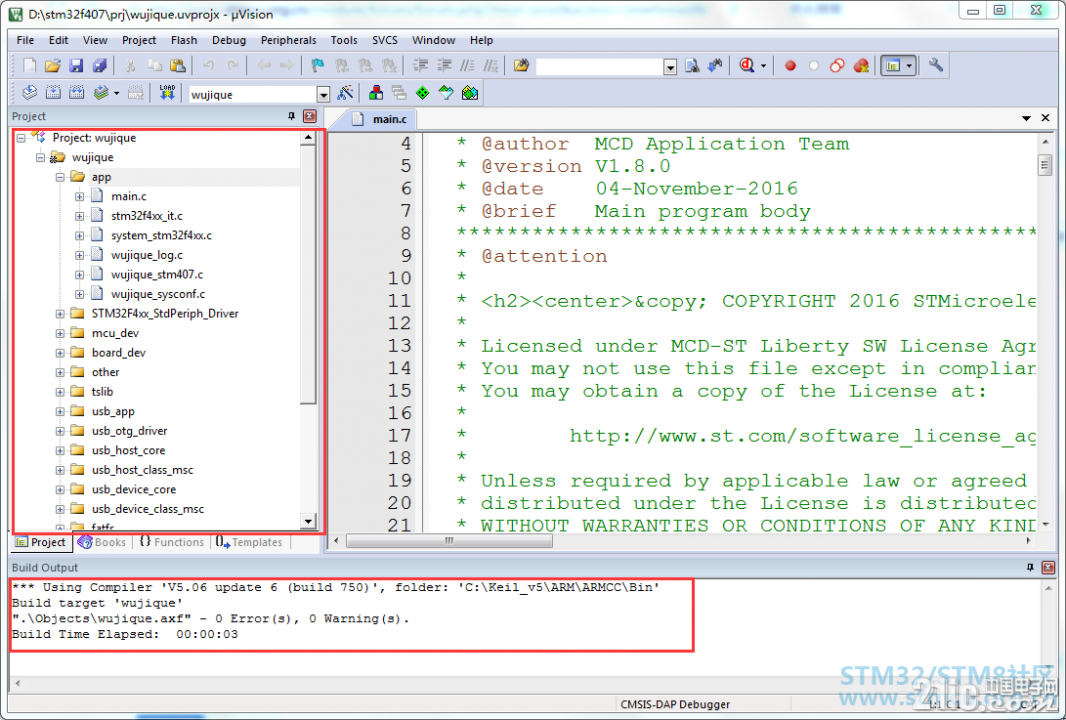Viewport: 1066px width, 720px height.
Task: Click the Translate current file icon
Action: tap(29, 93)
